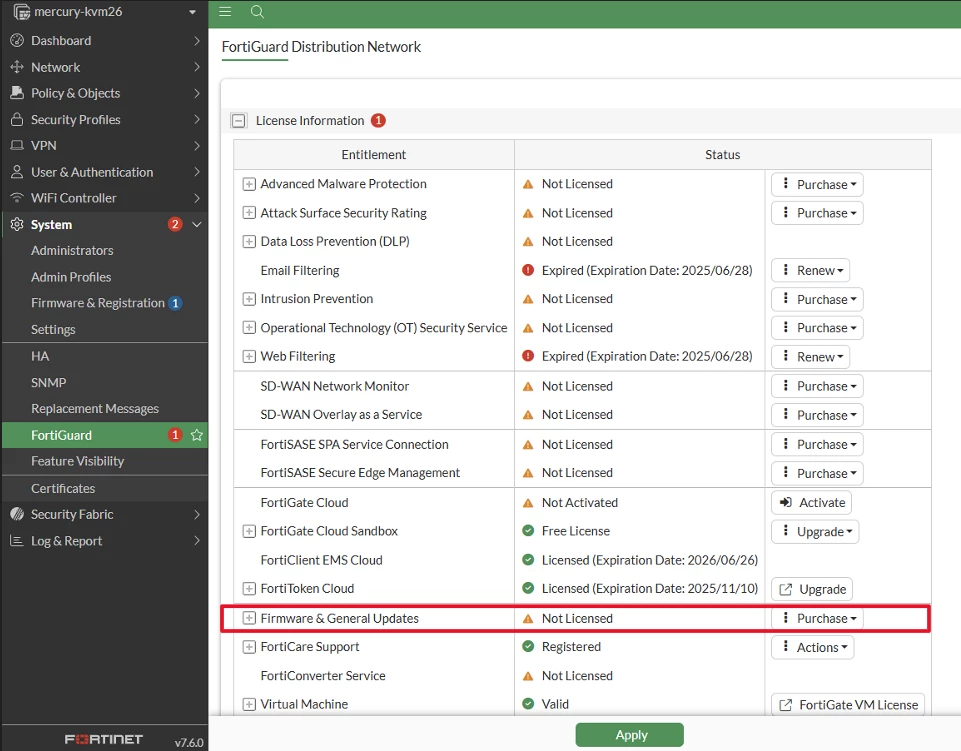Click the Email Filtering expired red icon

528,270
